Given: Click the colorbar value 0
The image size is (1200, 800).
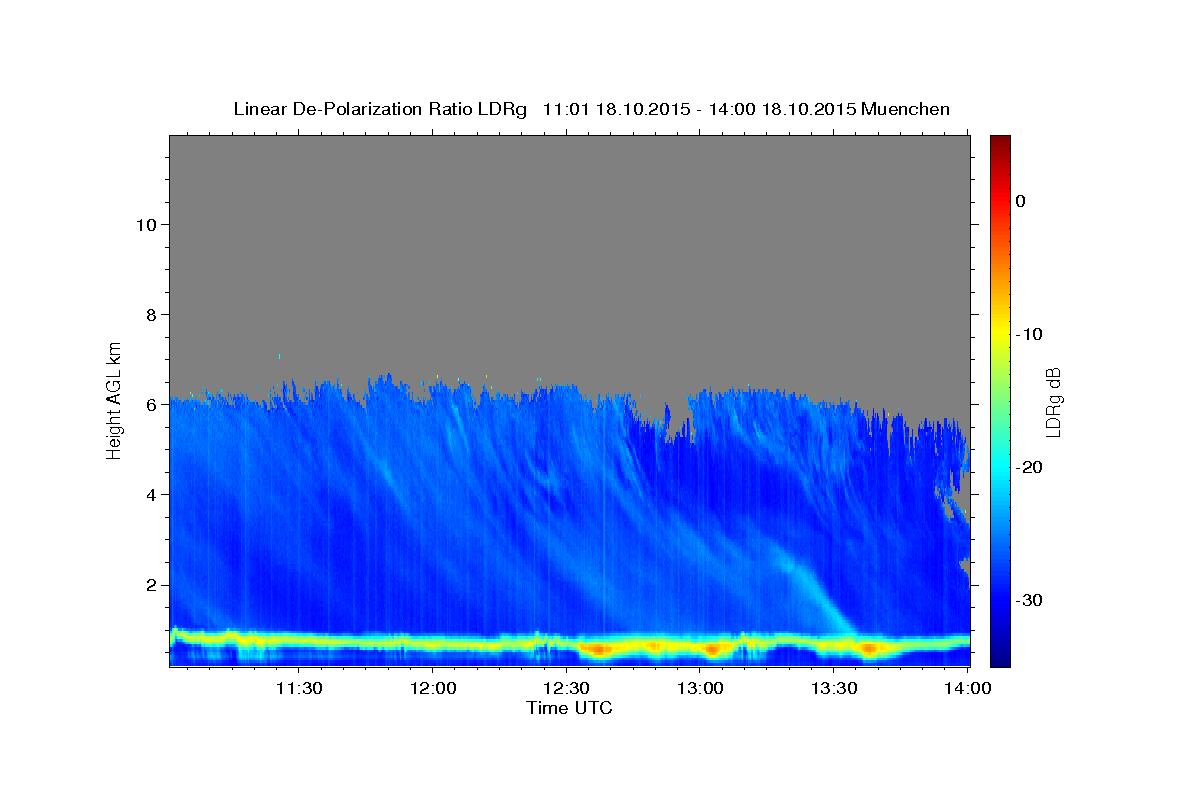Looking at the screenshot, I should coord(1021,201).
